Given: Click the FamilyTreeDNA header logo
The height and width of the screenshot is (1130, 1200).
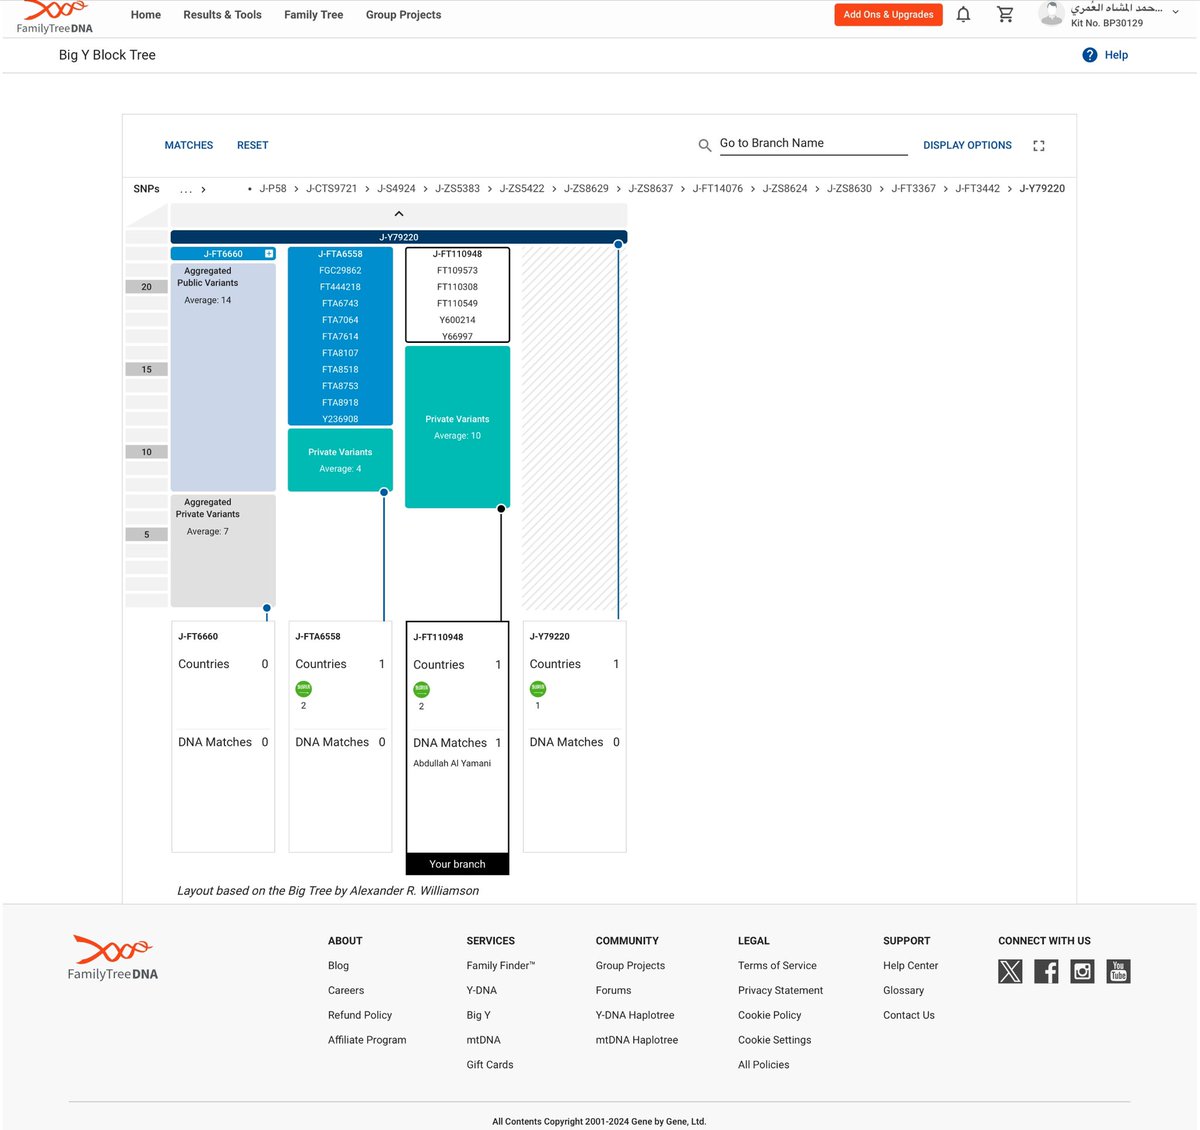Looking at the screenshot, I should point(55,16).
